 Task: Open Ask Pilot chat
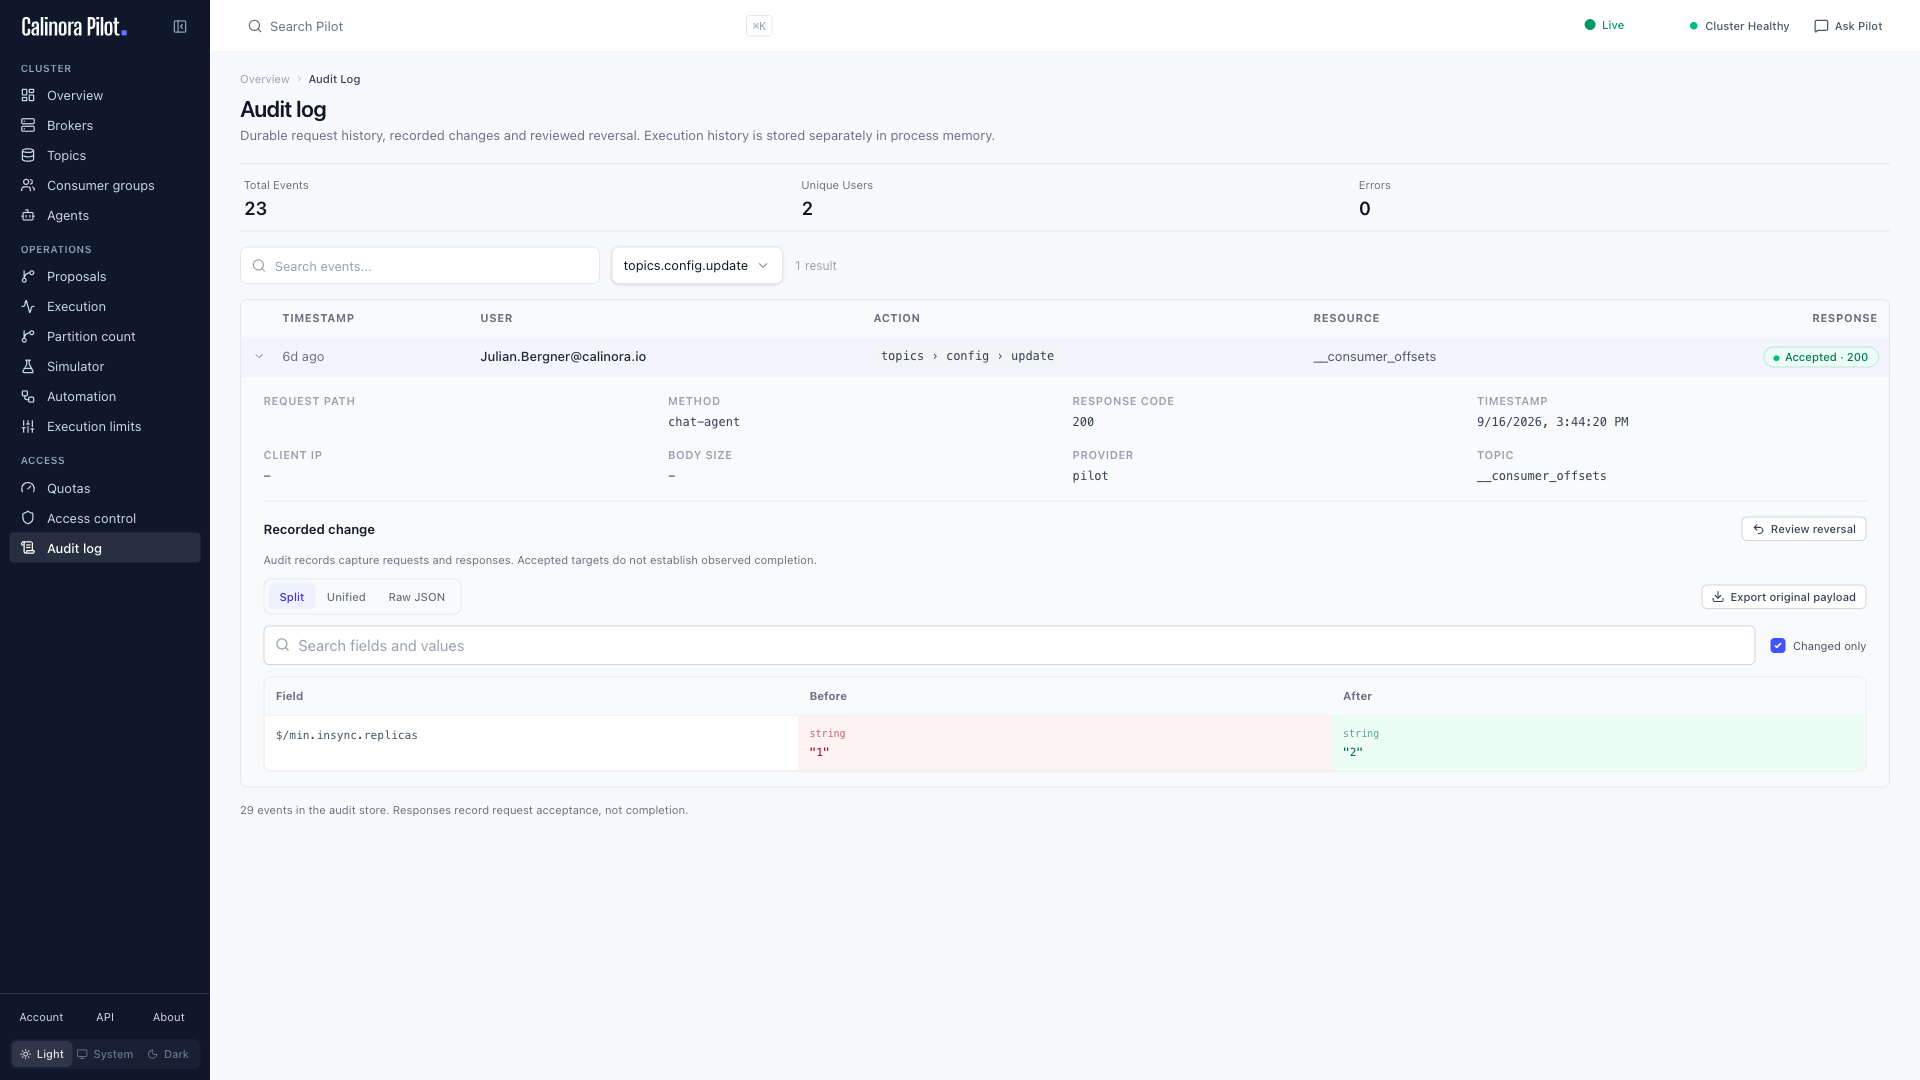1848,26
